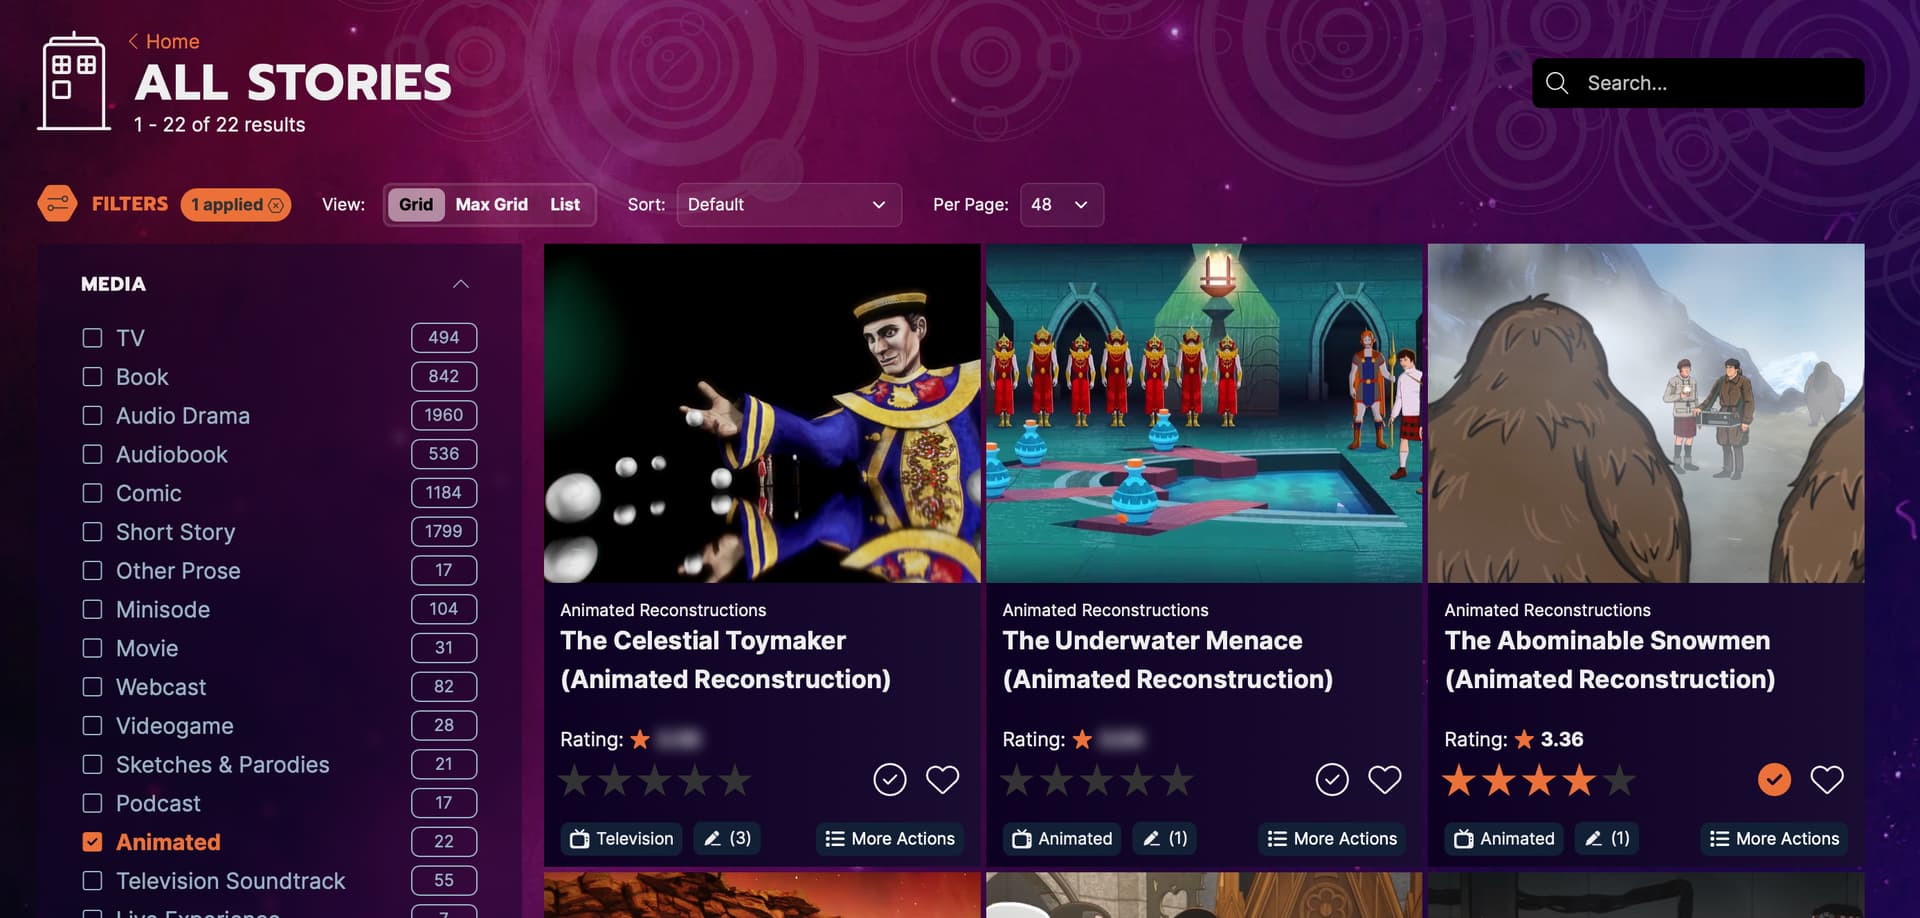Click the 22 count beside Animated
Viewport: 1920px width, 918px height.
tap(444, 842)
